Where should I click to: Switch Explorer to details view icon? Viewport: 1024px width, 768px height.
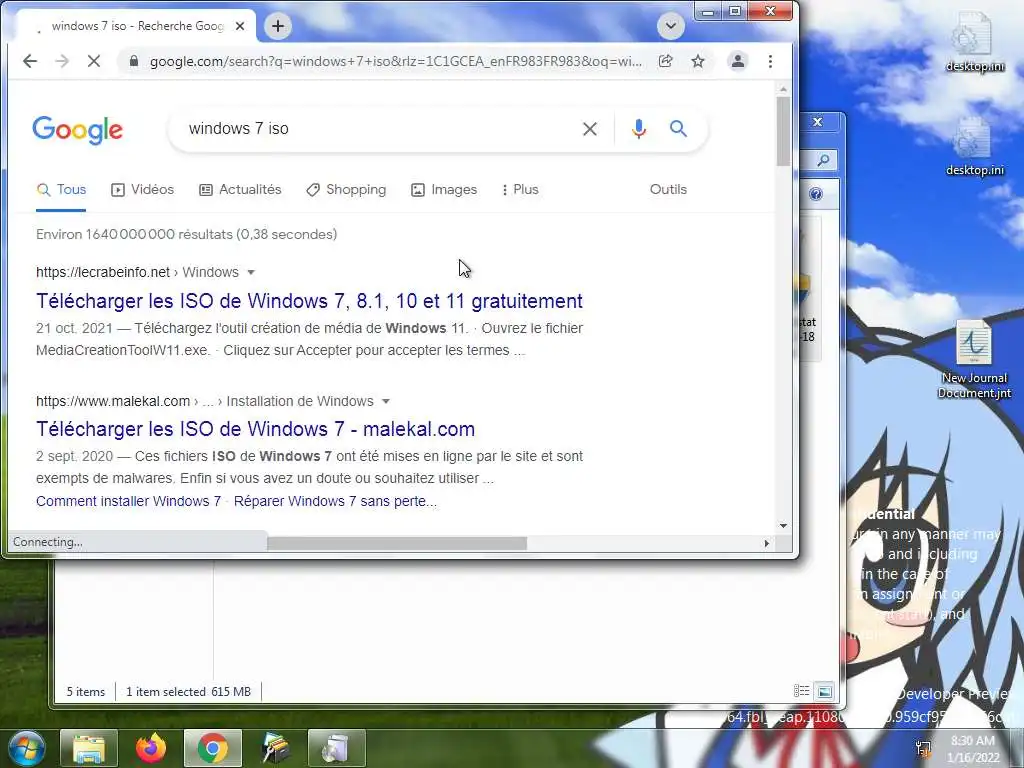(801, 691)
